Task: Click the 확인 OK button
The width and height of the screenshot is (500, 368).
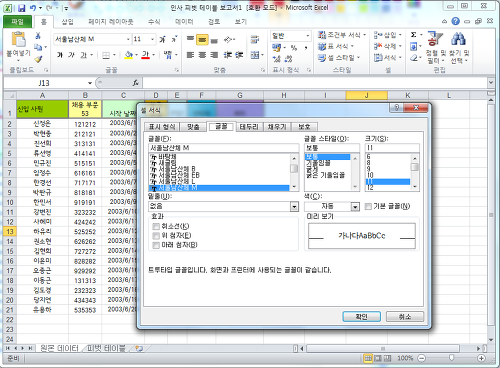Action: point(361,316)
